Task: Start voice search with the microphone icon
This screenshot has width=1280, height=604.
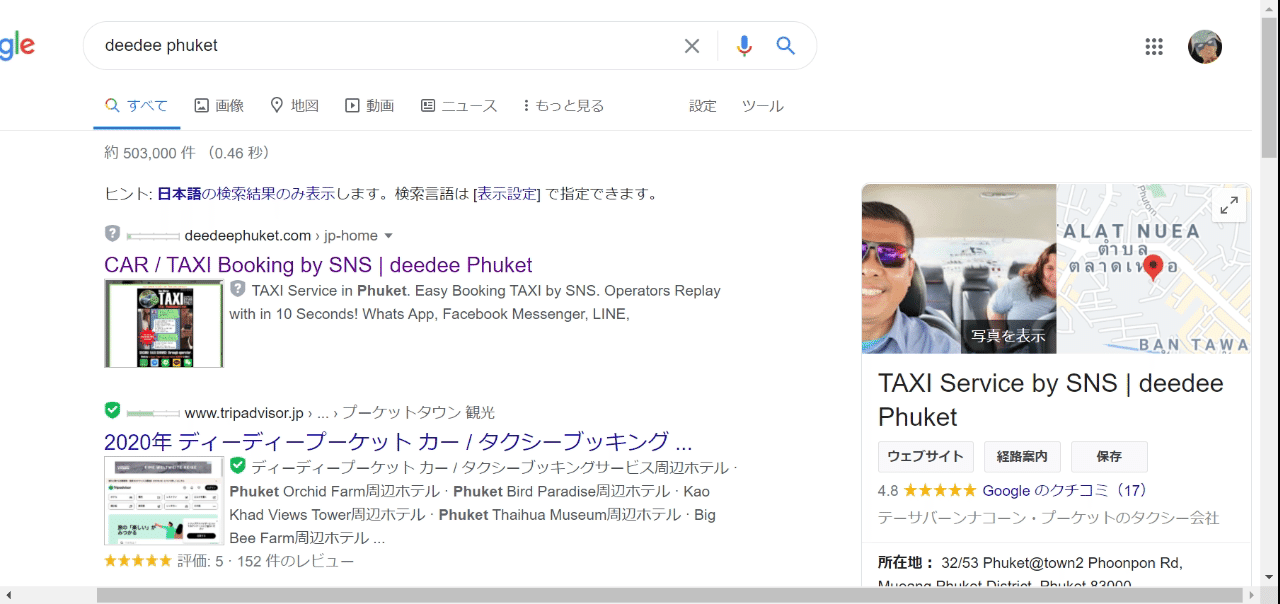Action: [743, 46]
